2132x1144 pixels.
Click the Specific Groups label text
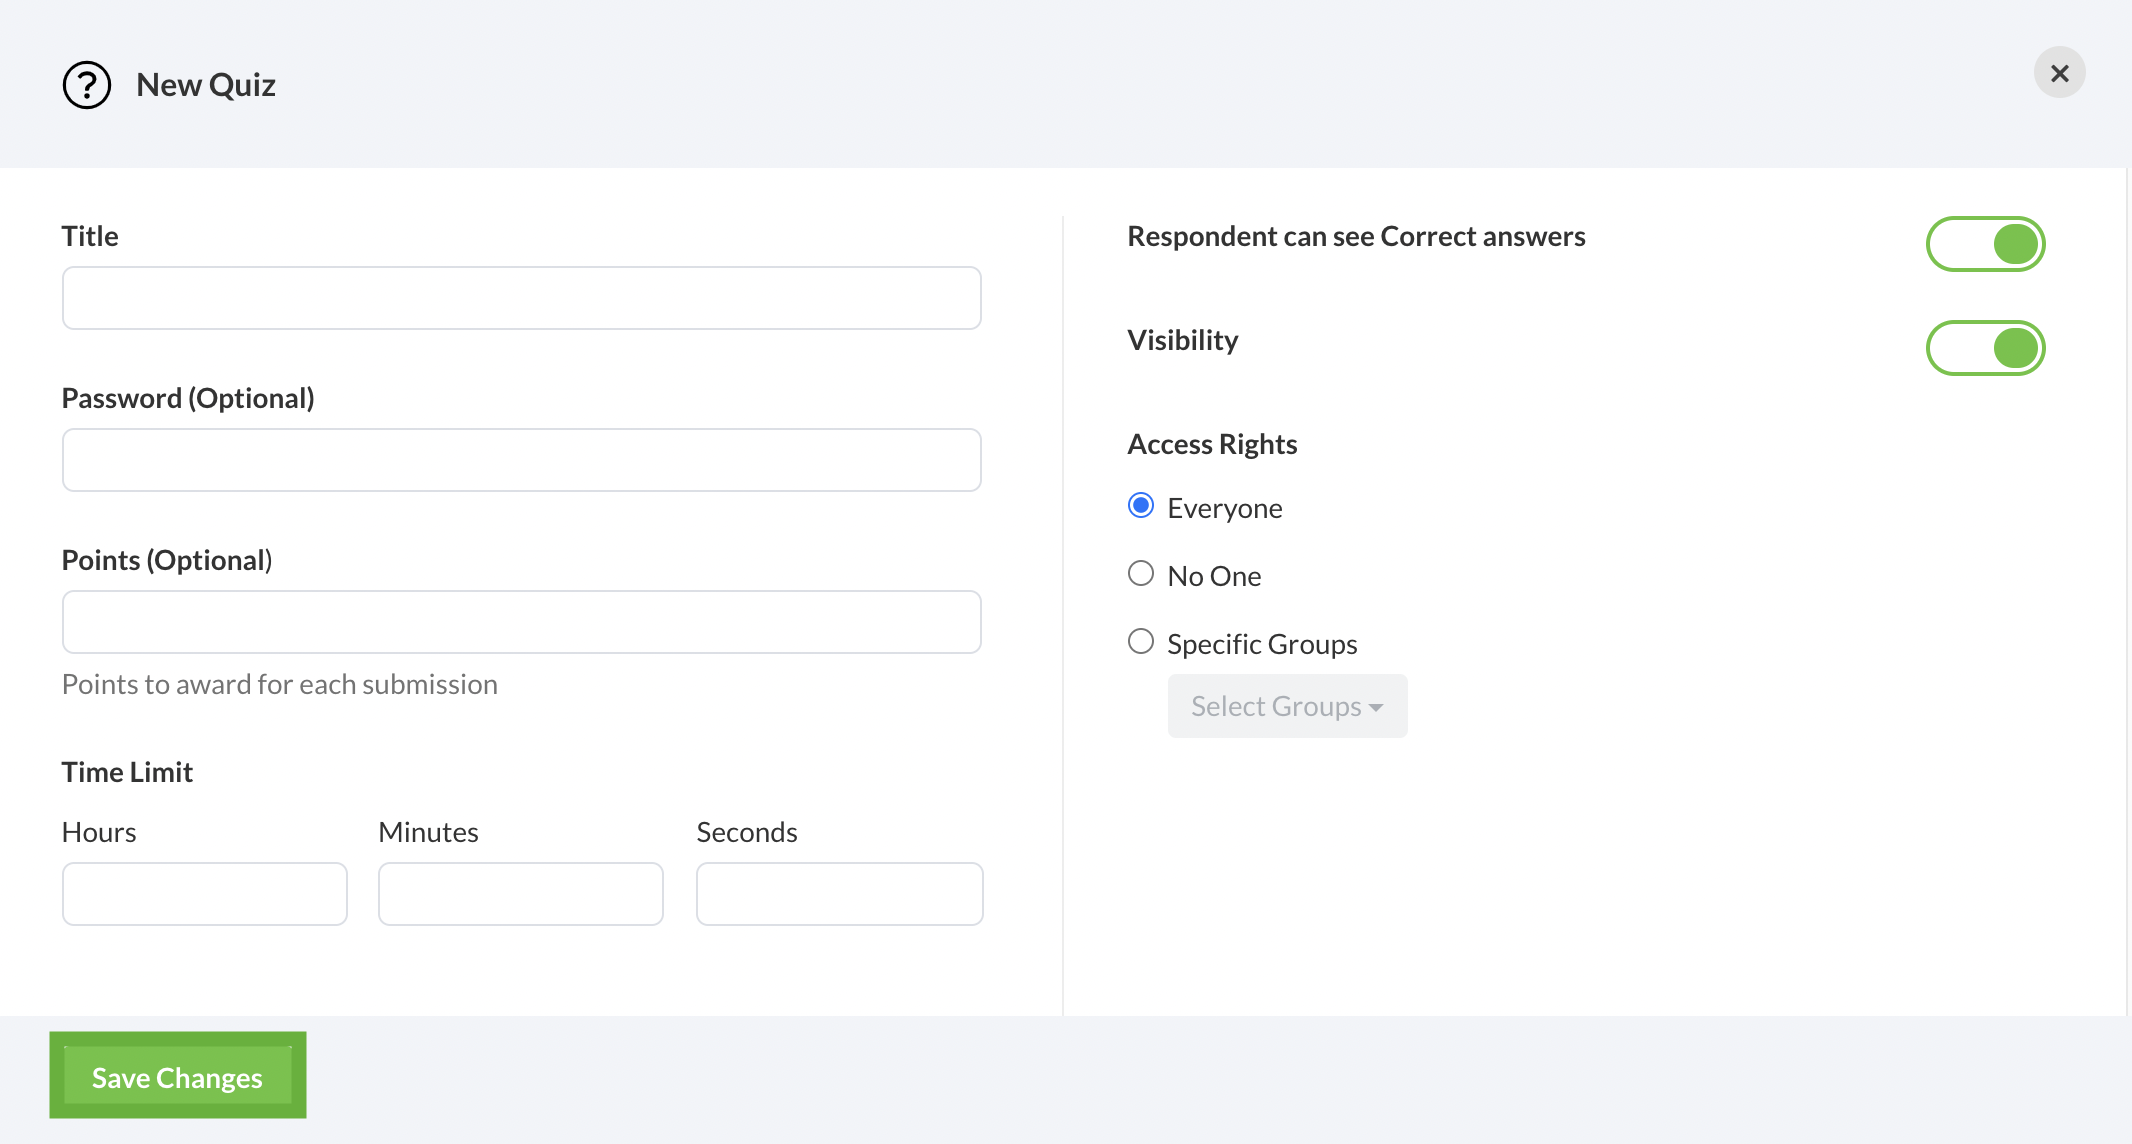pos(1262,644)
